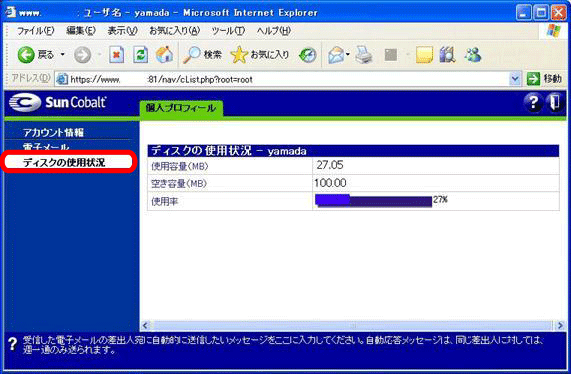Click the Refresh page icon

(x=141, y=55)
